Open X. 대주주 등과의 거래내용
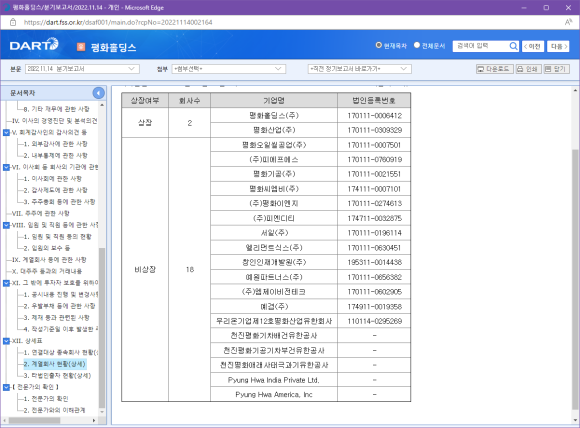 click(x=47, y=271)
